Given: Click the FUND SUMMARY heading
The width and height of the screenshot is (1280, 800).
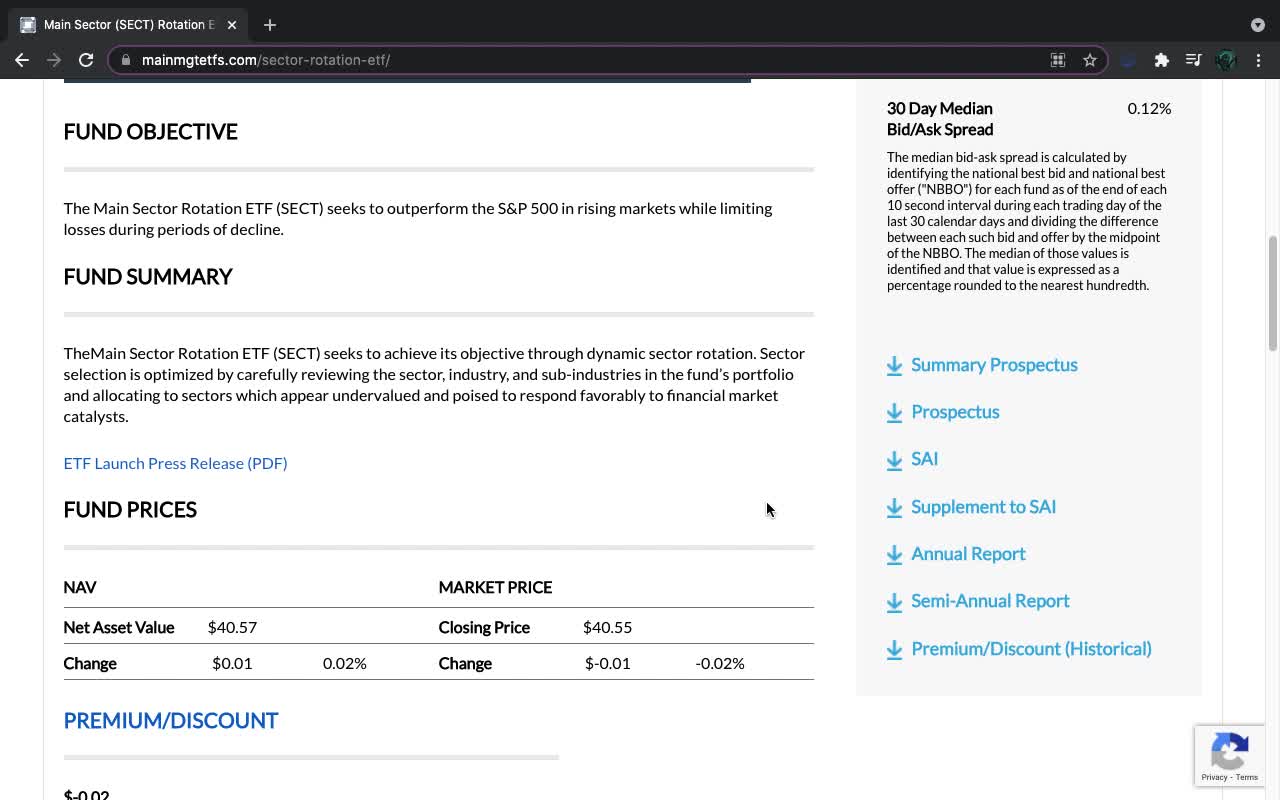Looking at the screenshot, I should click(148, 277).
